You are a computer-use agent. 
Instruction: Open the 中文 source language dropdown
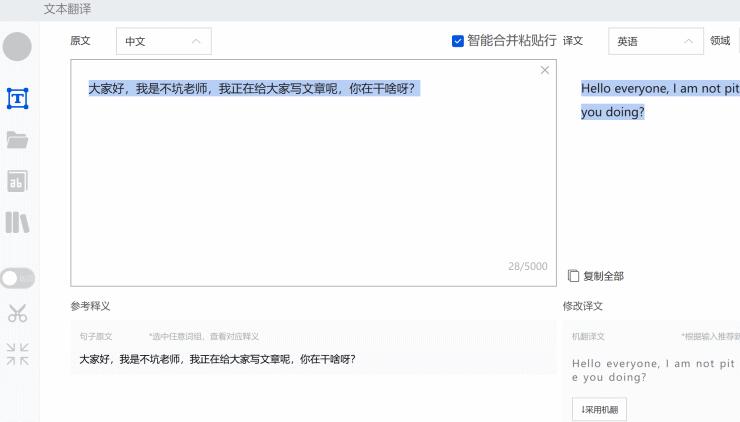point(163,41)
